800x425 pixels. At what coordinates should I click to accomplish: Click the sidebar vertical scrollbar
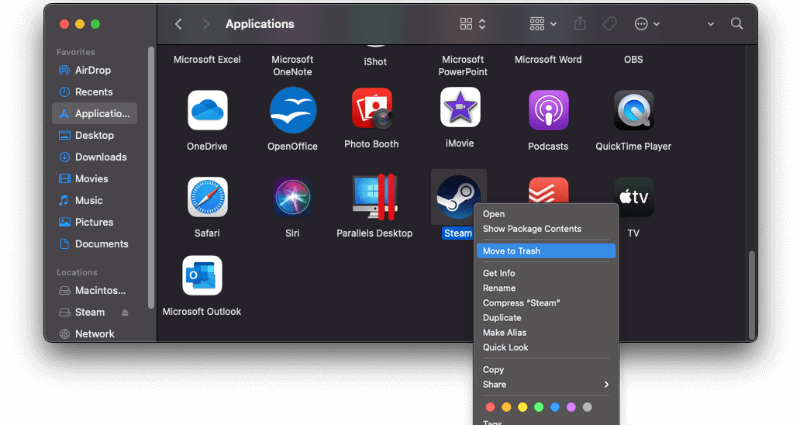[x=151, y=178]
